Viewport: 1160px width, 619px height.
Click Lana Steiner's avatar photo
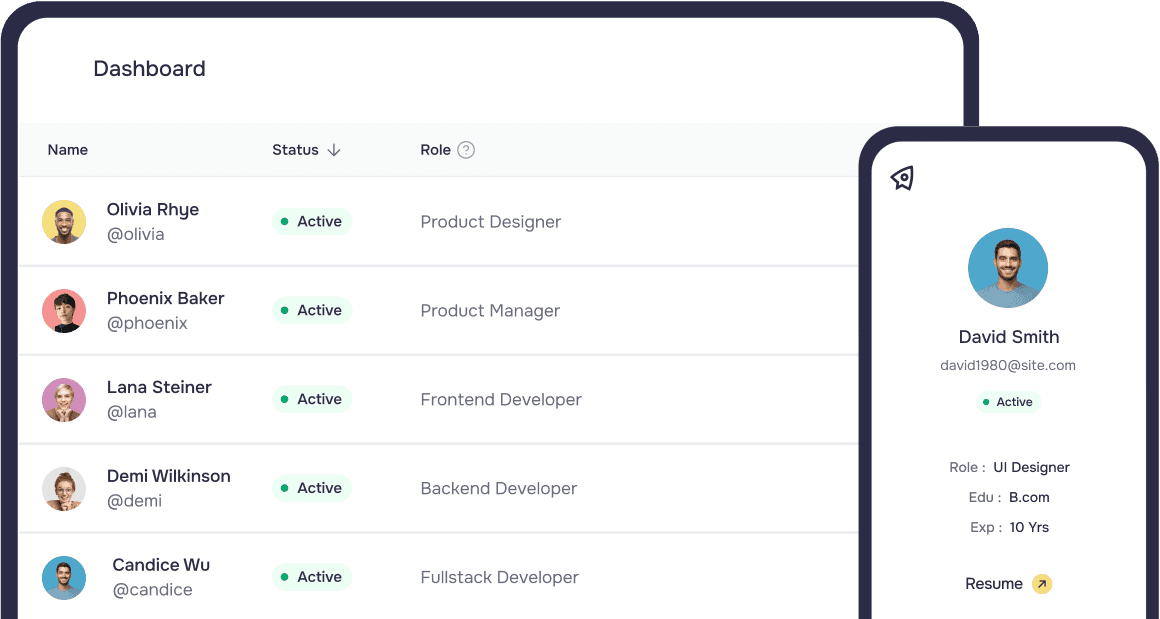[64, 399]
